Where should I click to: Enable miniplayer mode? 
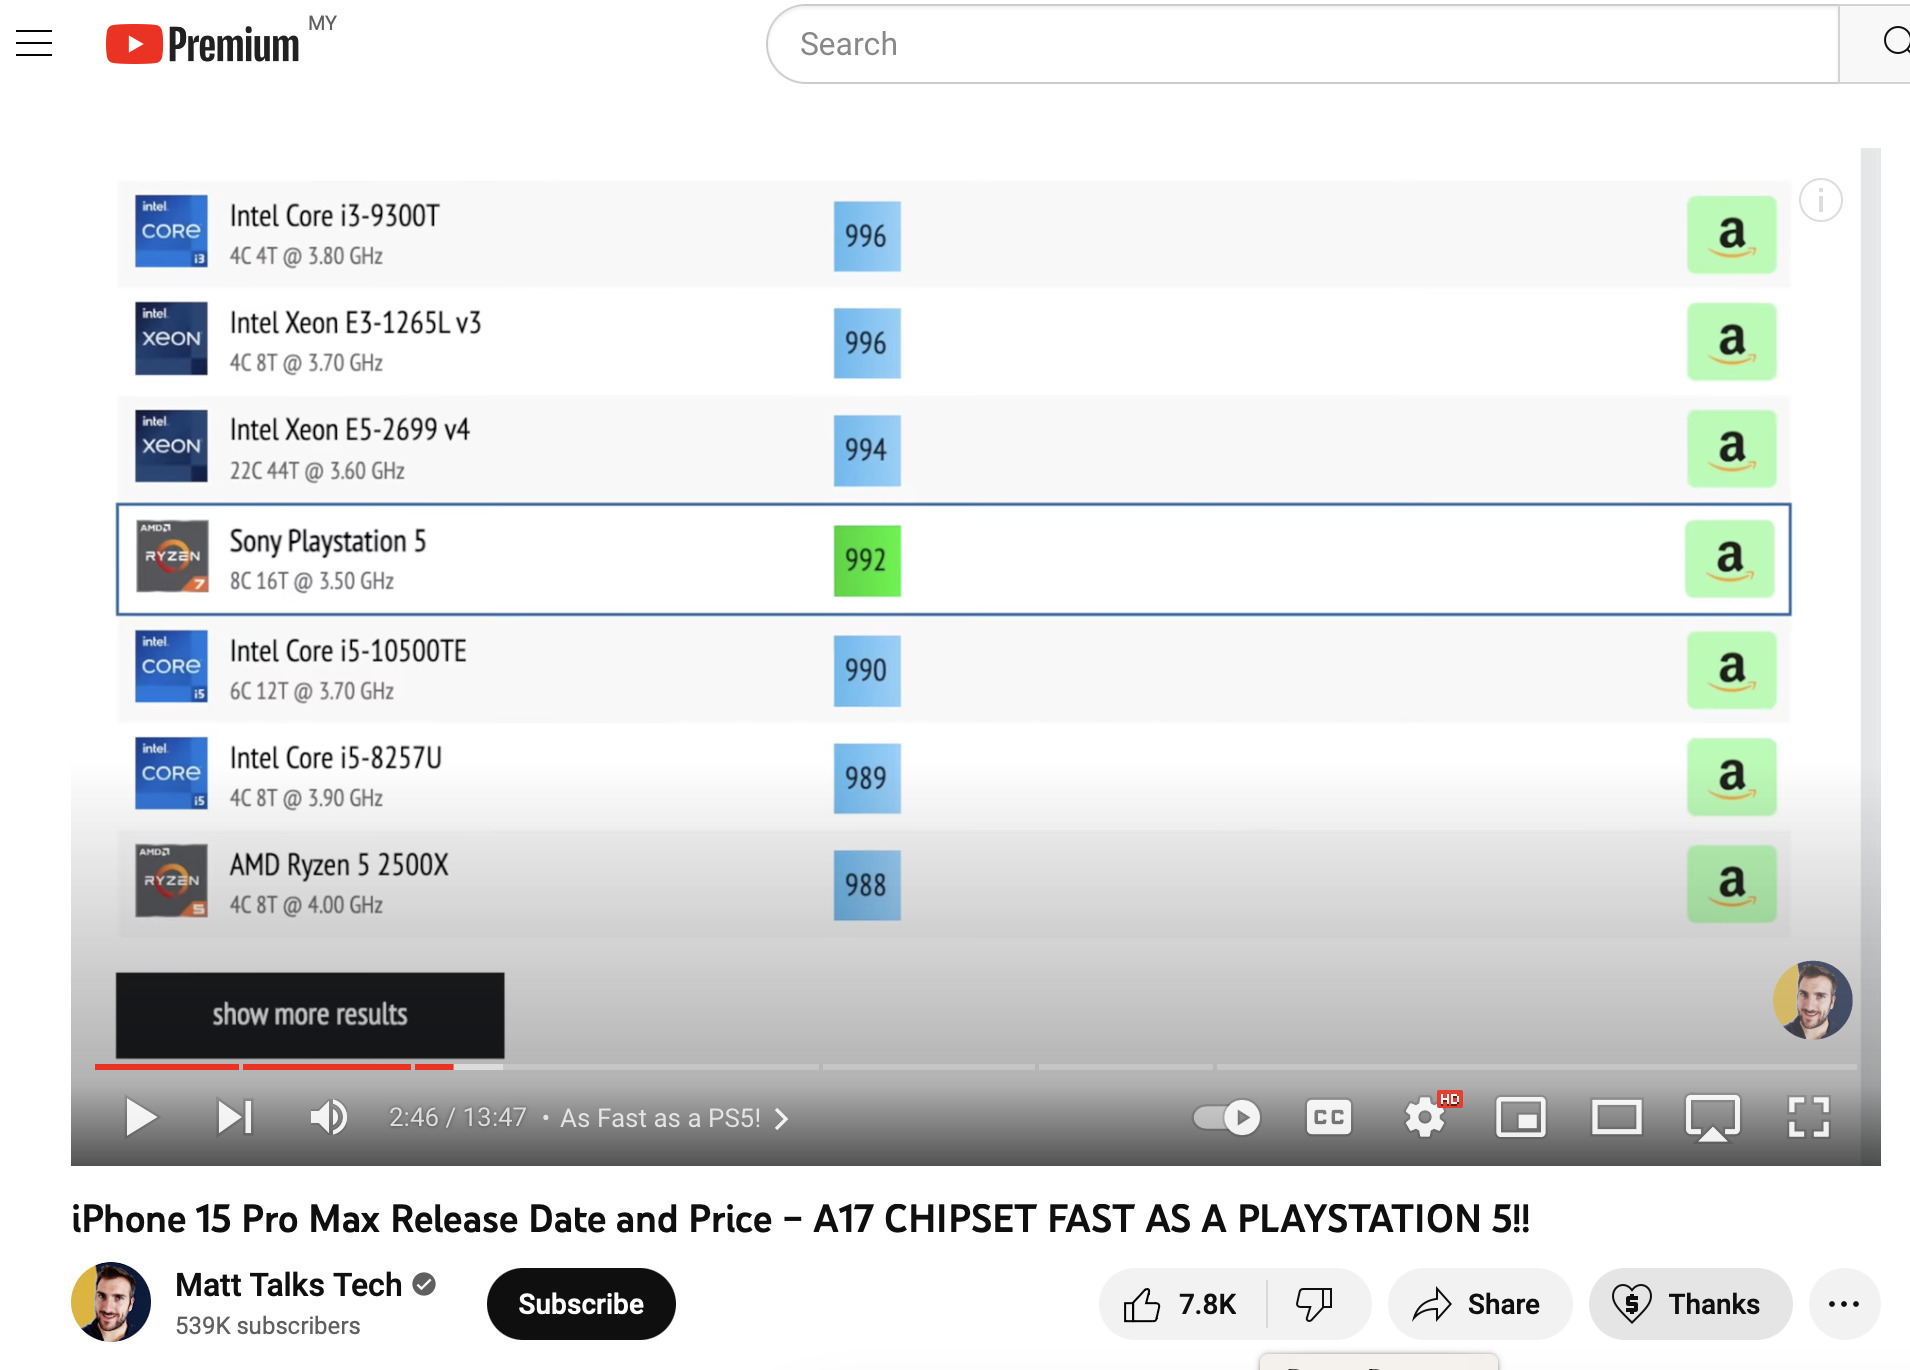(1520, 1117)
